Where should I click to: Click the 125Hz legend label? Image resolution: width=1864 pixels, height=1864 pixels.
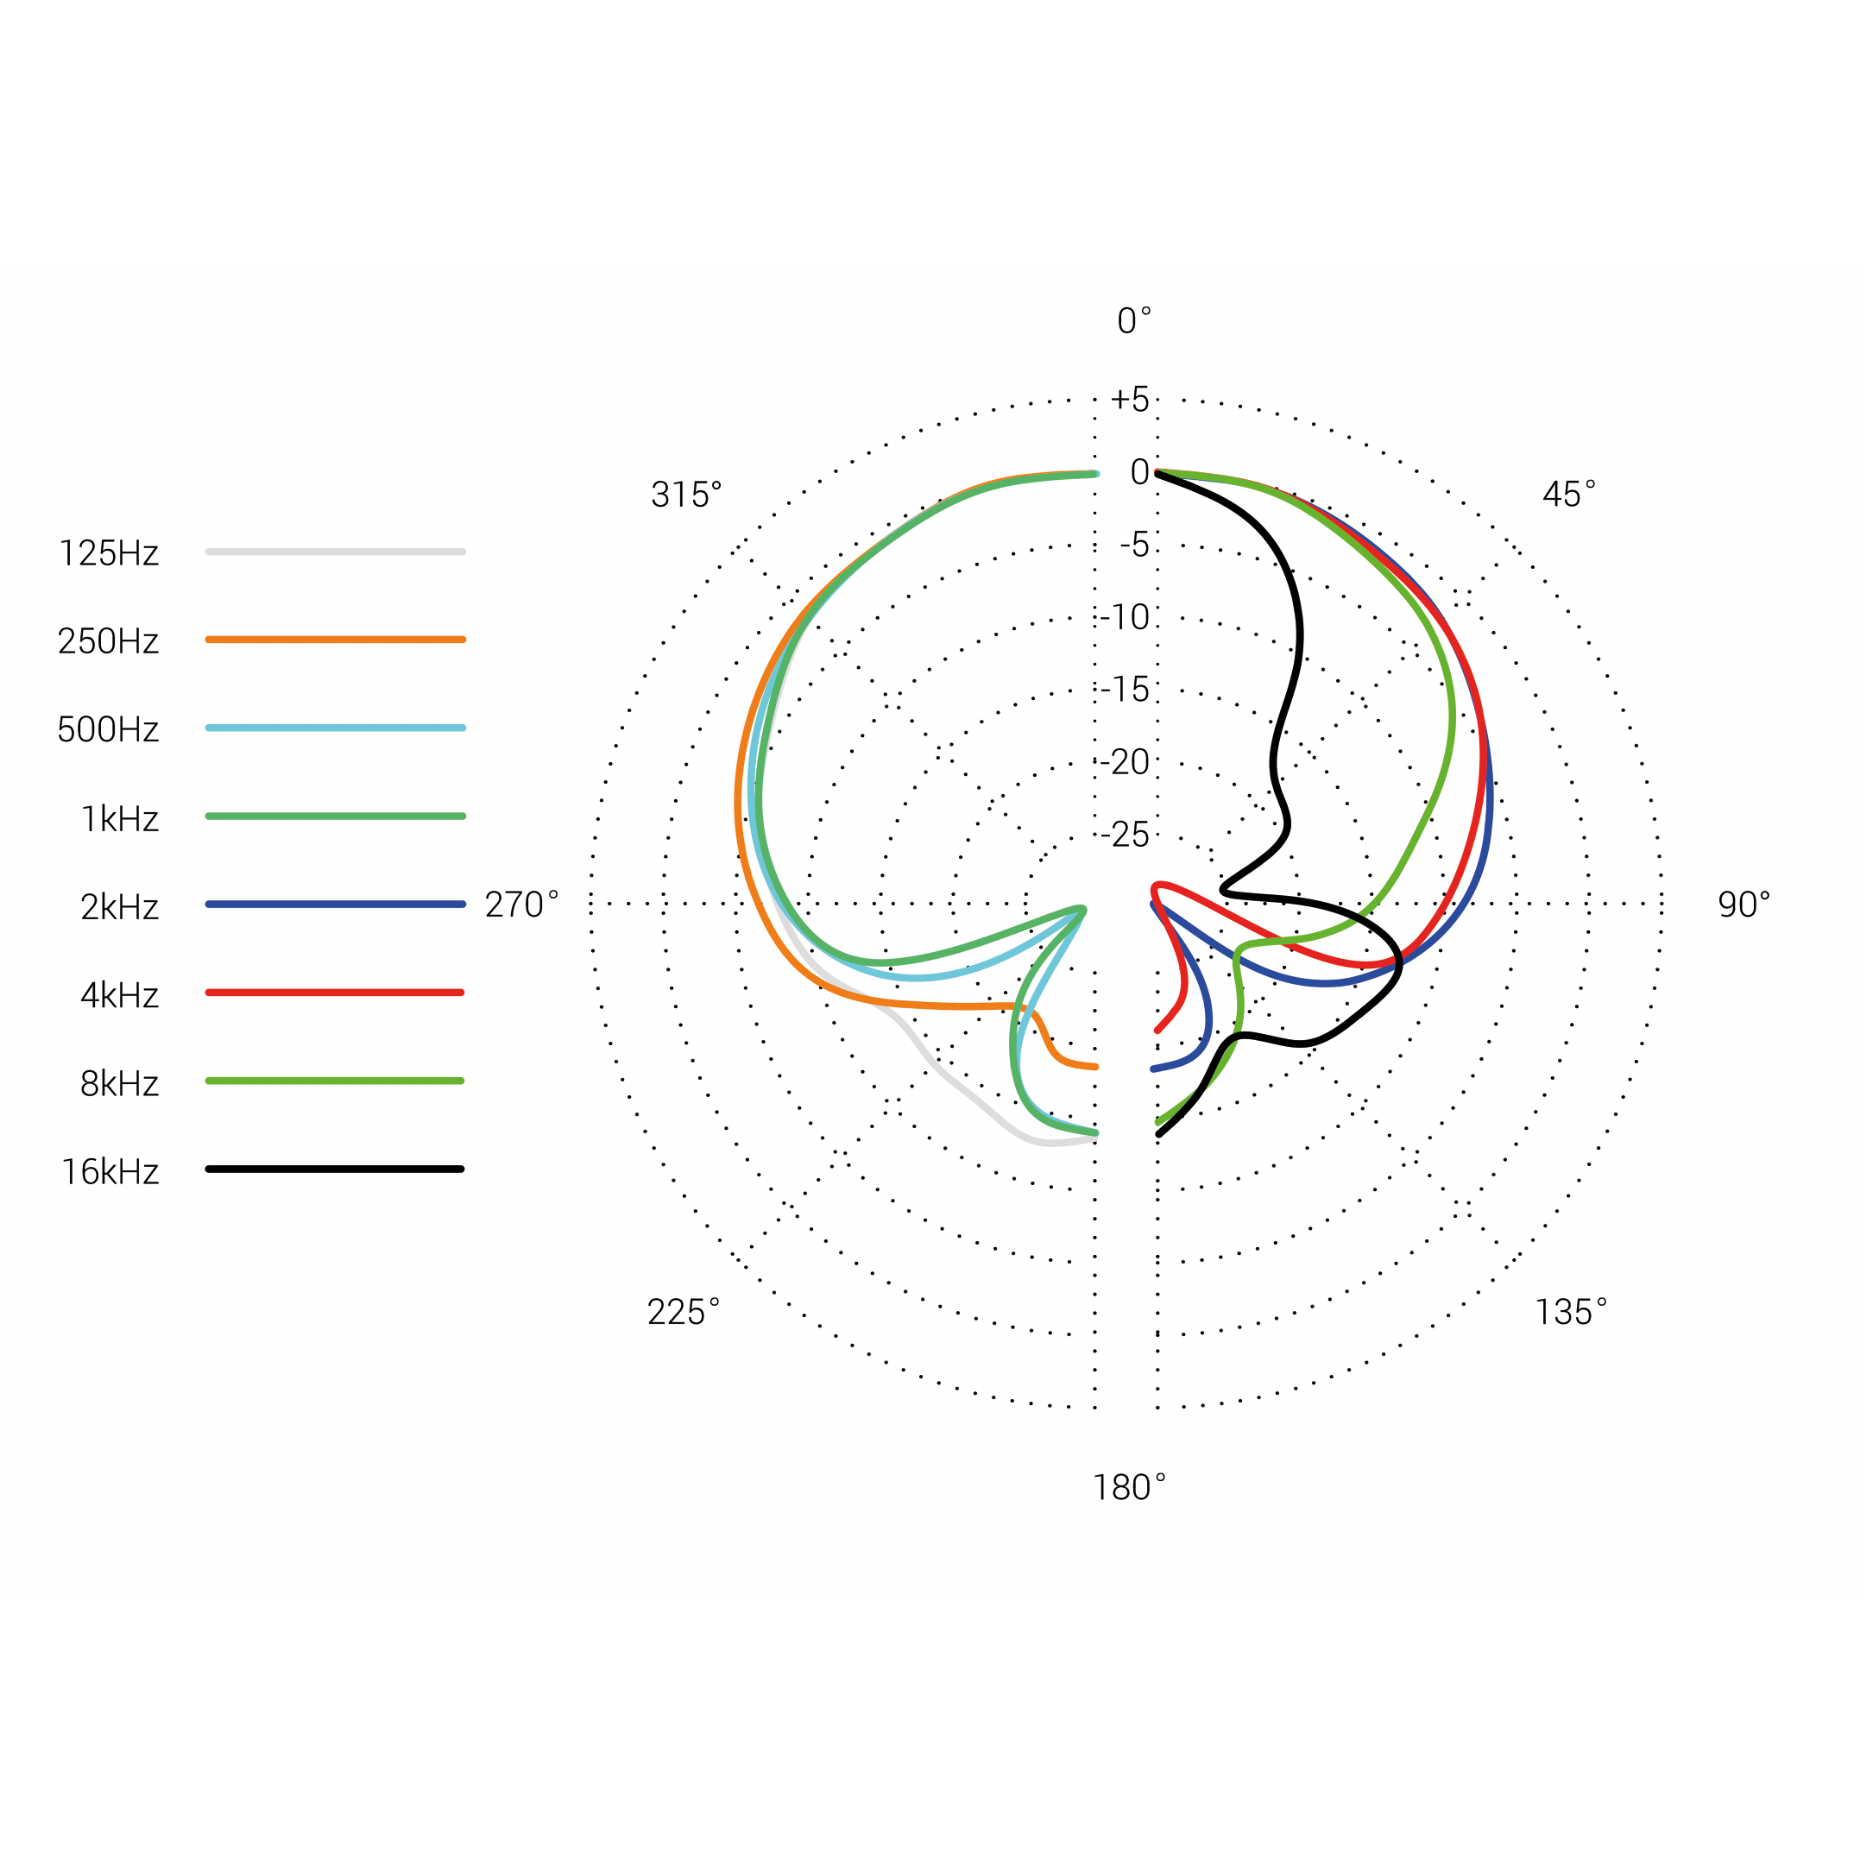pos(108,553)
